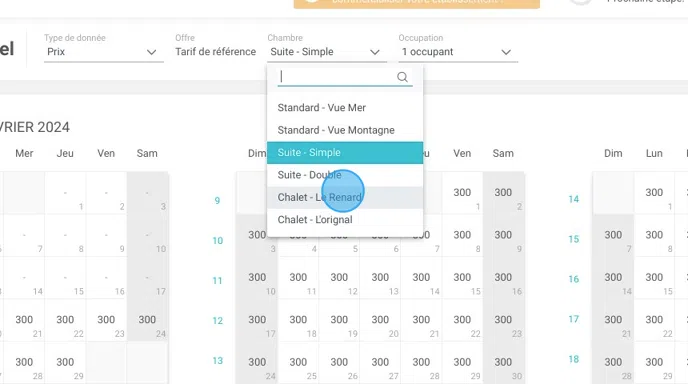Click week number 10 label
This screenshot has width=688, height=384.
218,240
